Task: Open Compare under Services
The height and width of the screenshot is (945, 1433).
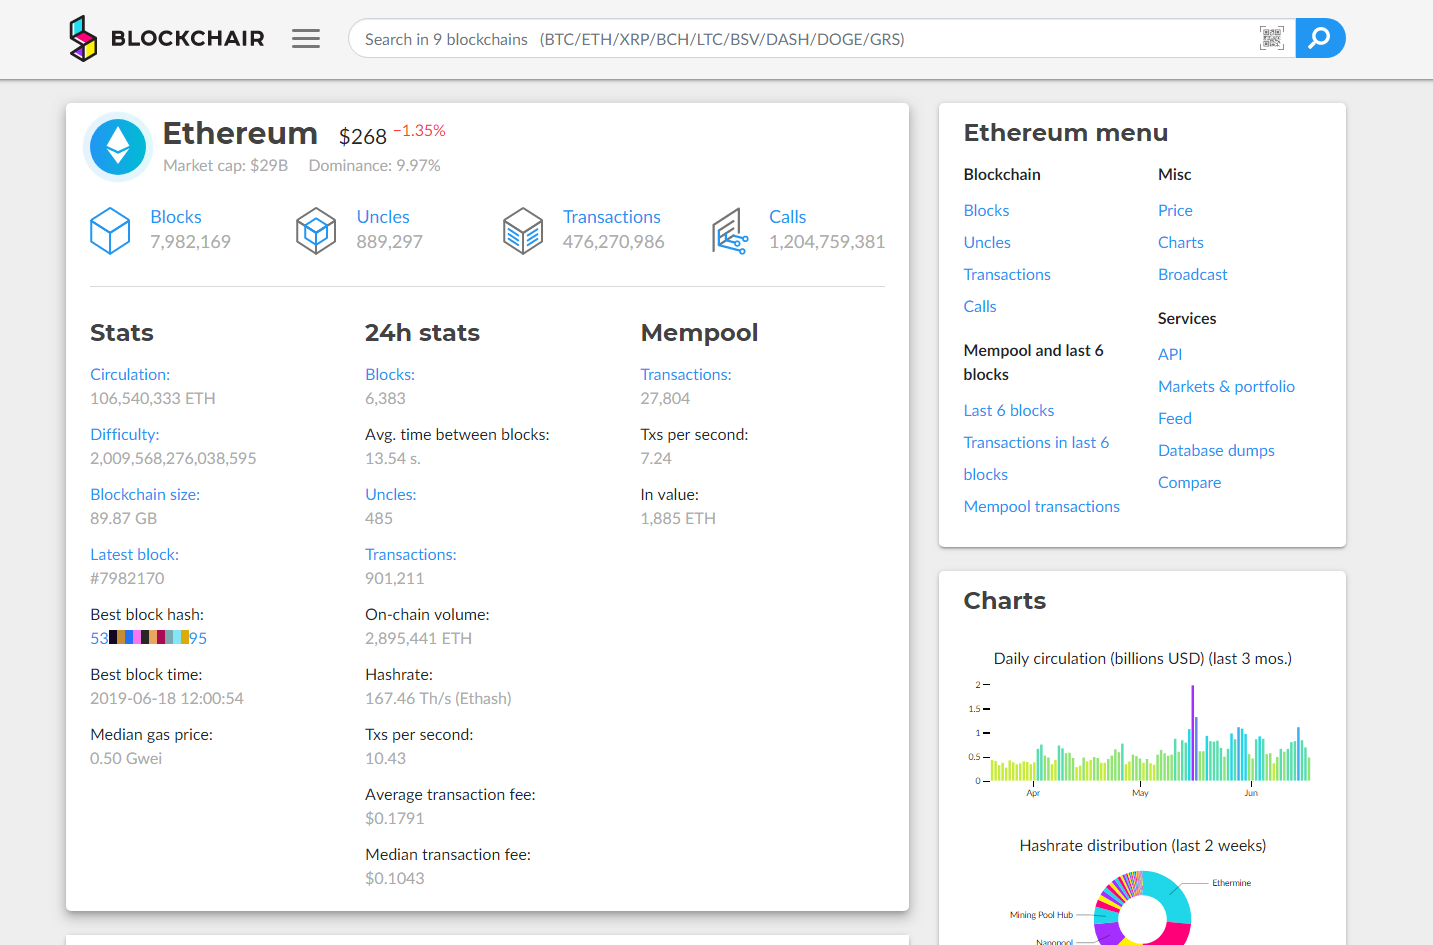Action: (1190, 482)
